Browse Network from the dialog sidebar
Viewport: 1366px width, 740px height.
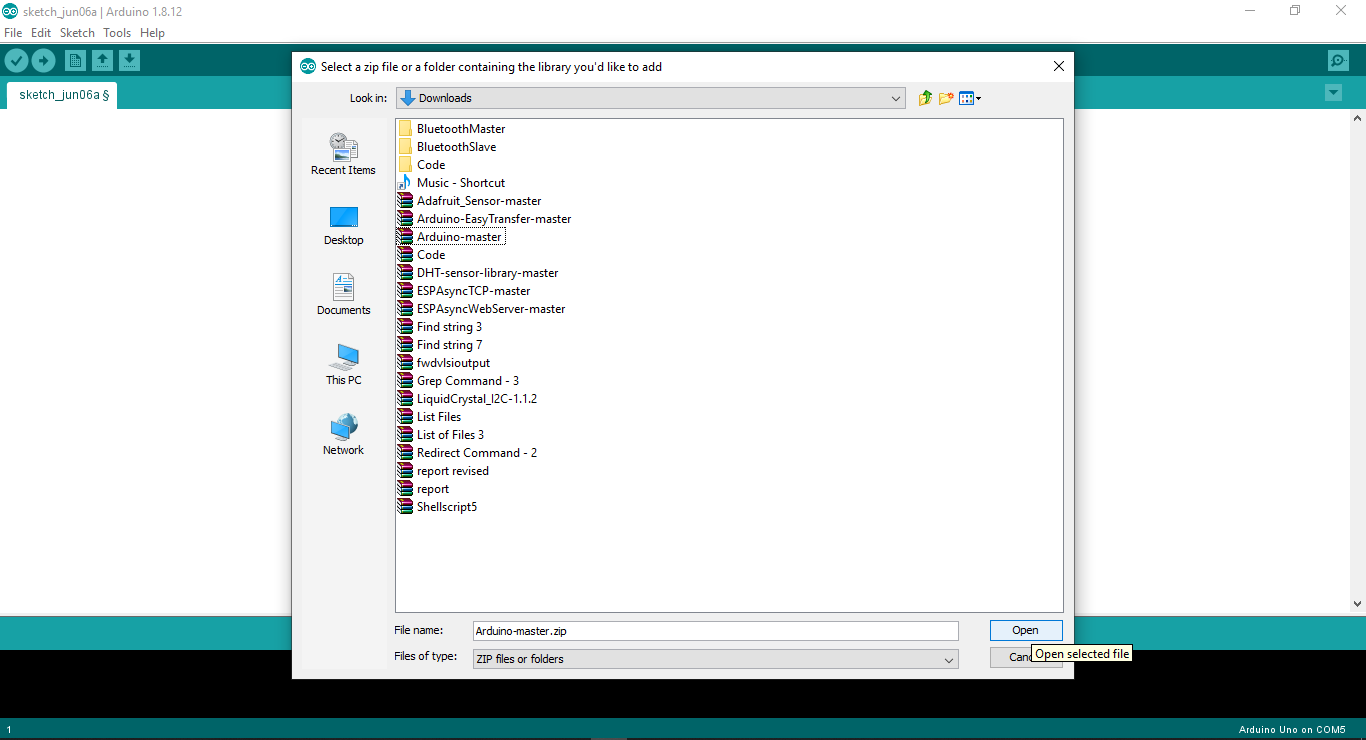click(x=343, y=435)
